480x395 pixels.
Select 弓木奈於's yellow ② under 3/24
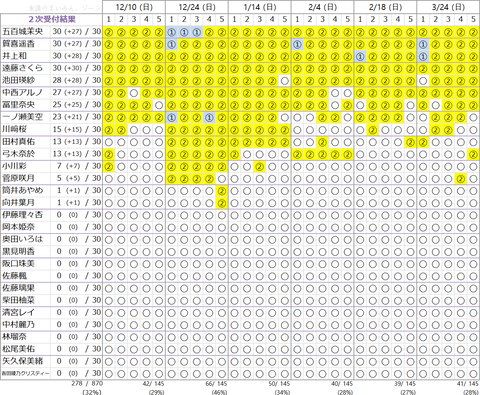point(473,154)
